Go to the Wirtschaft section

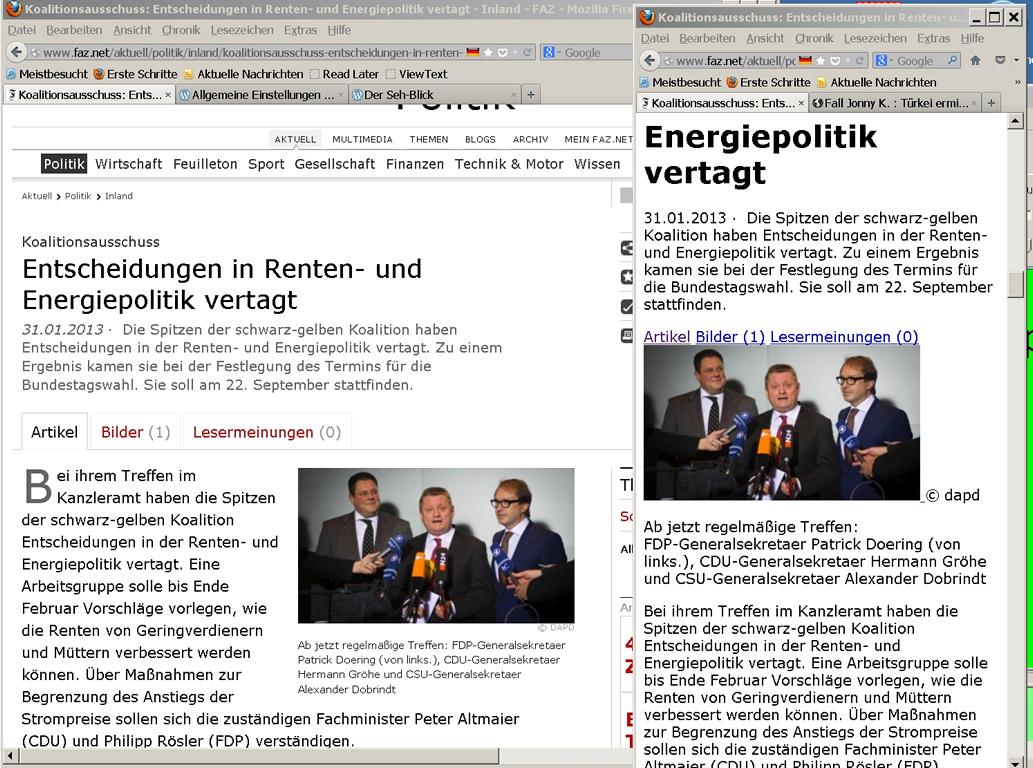128,164
